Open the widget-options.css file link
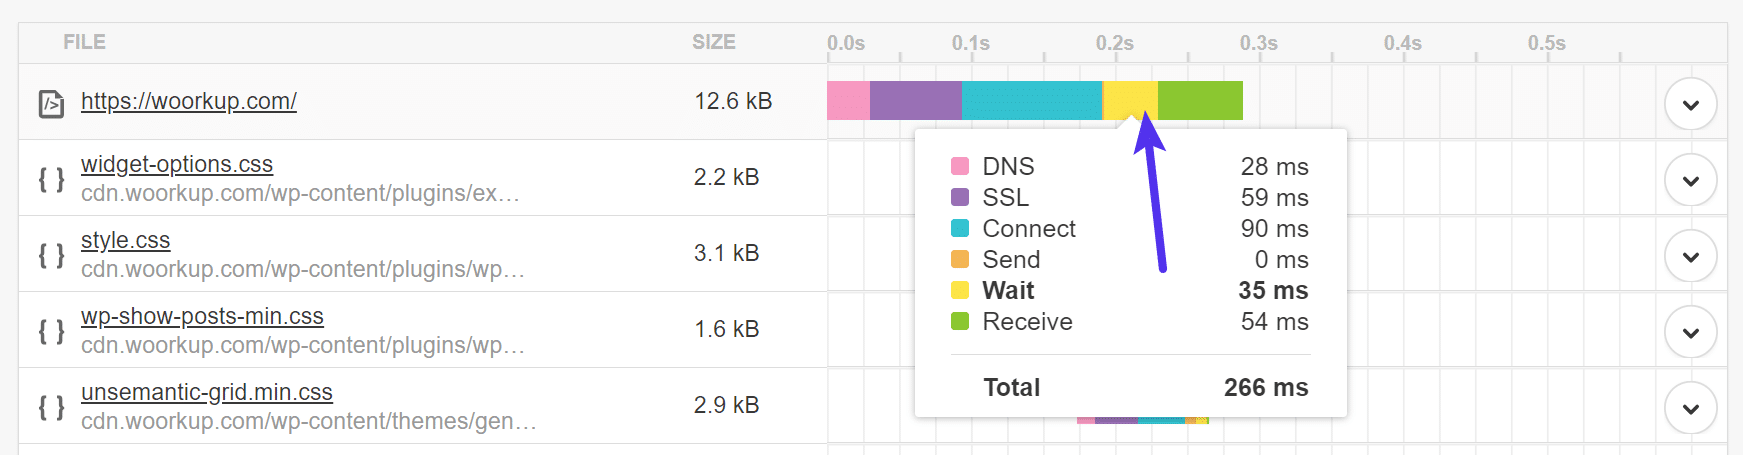Viewport: 1743px width, 455px height. click(x=177, y=164)
